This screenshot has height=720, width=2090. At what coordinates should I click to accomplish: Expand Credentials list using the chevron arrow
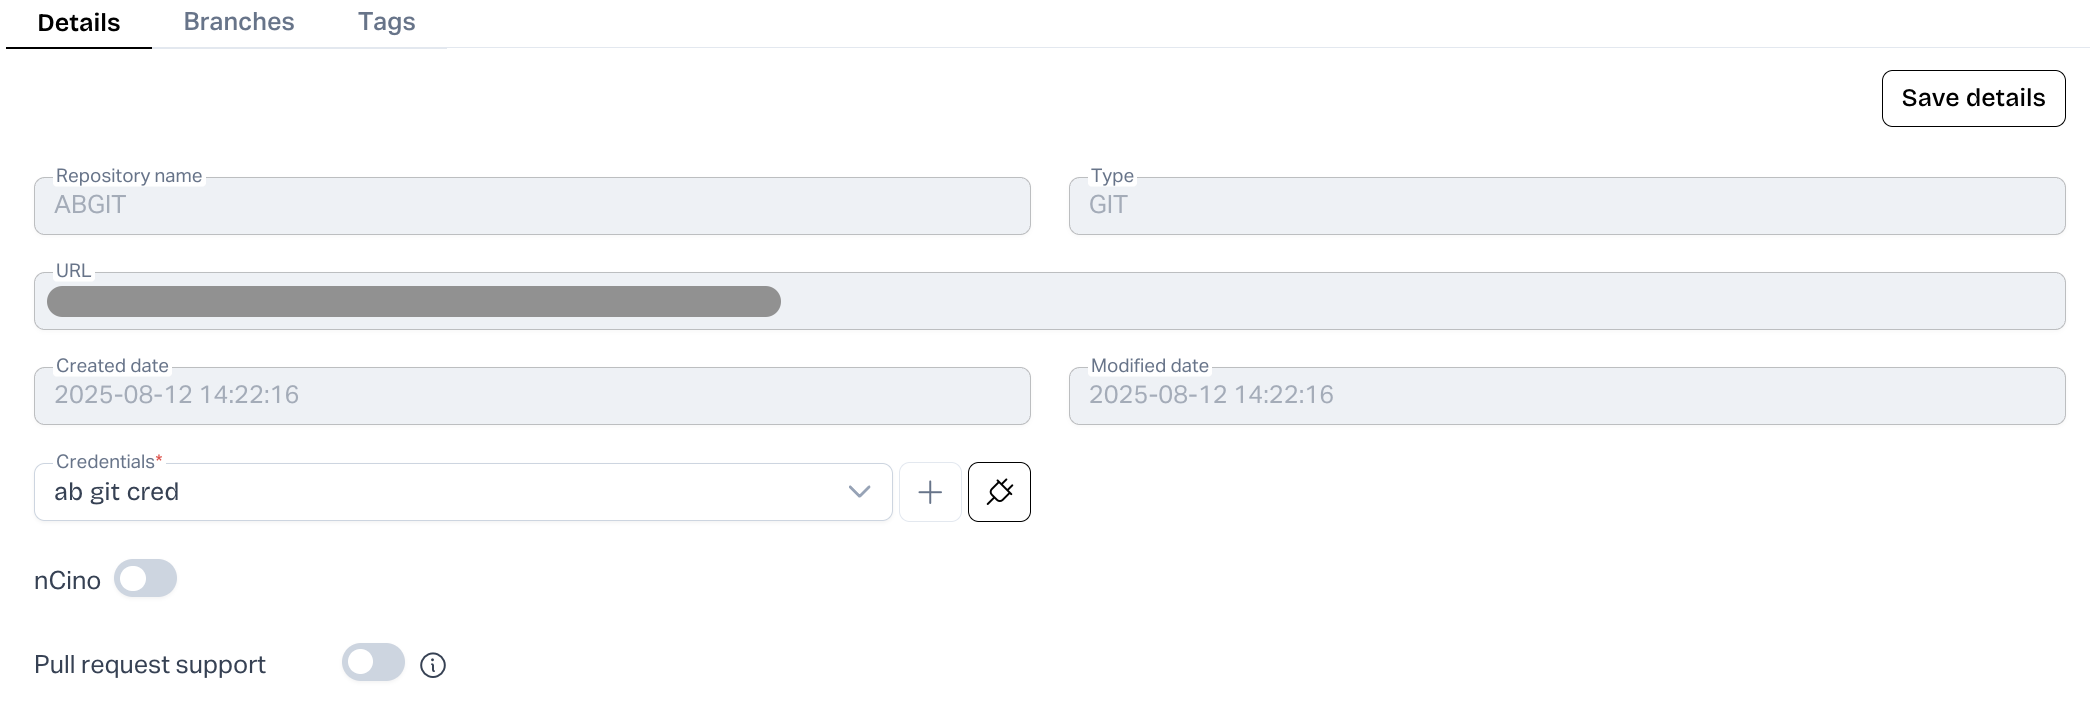click(859, 492)
